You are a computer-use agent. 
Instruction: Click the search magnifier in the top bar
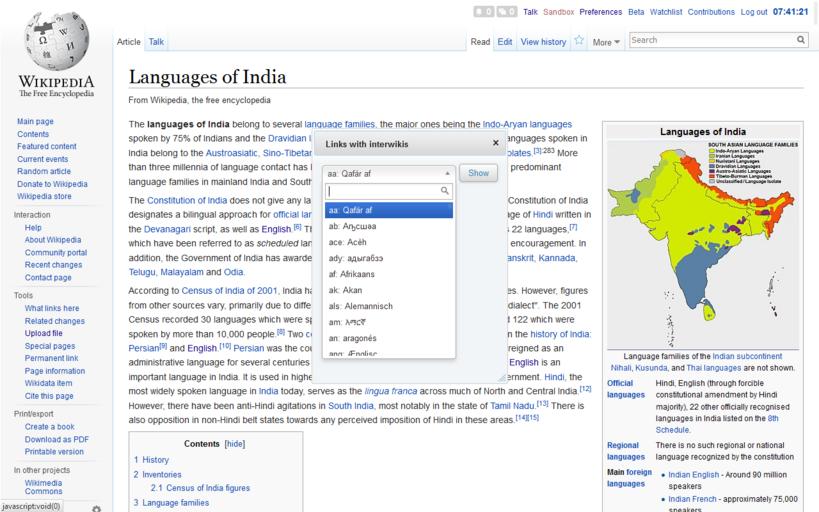[801, 40]
